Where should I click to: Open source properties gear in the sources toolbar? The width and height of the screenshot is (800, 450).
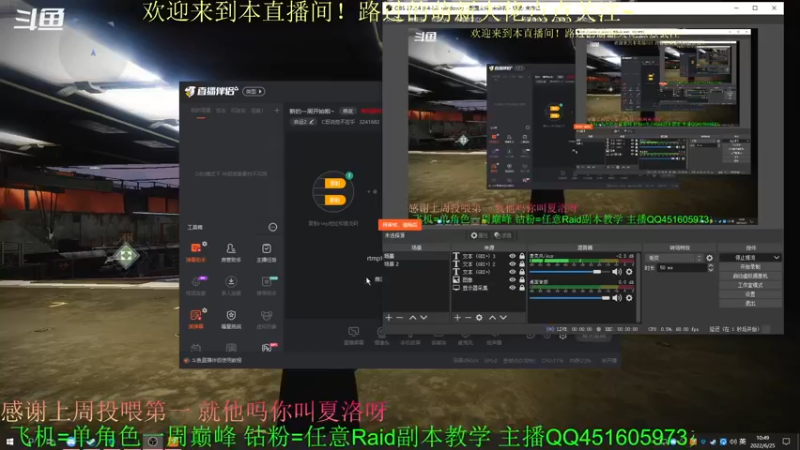pyautogui.click(x=479, y=317)
